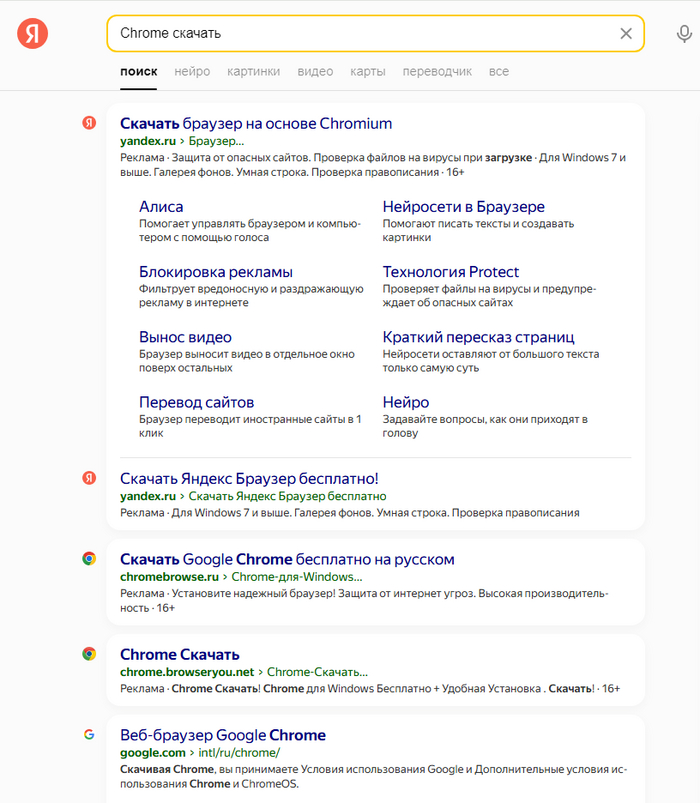Clear the search field with X icon
This screenshot has width=700, height=803.
[626, 34]
